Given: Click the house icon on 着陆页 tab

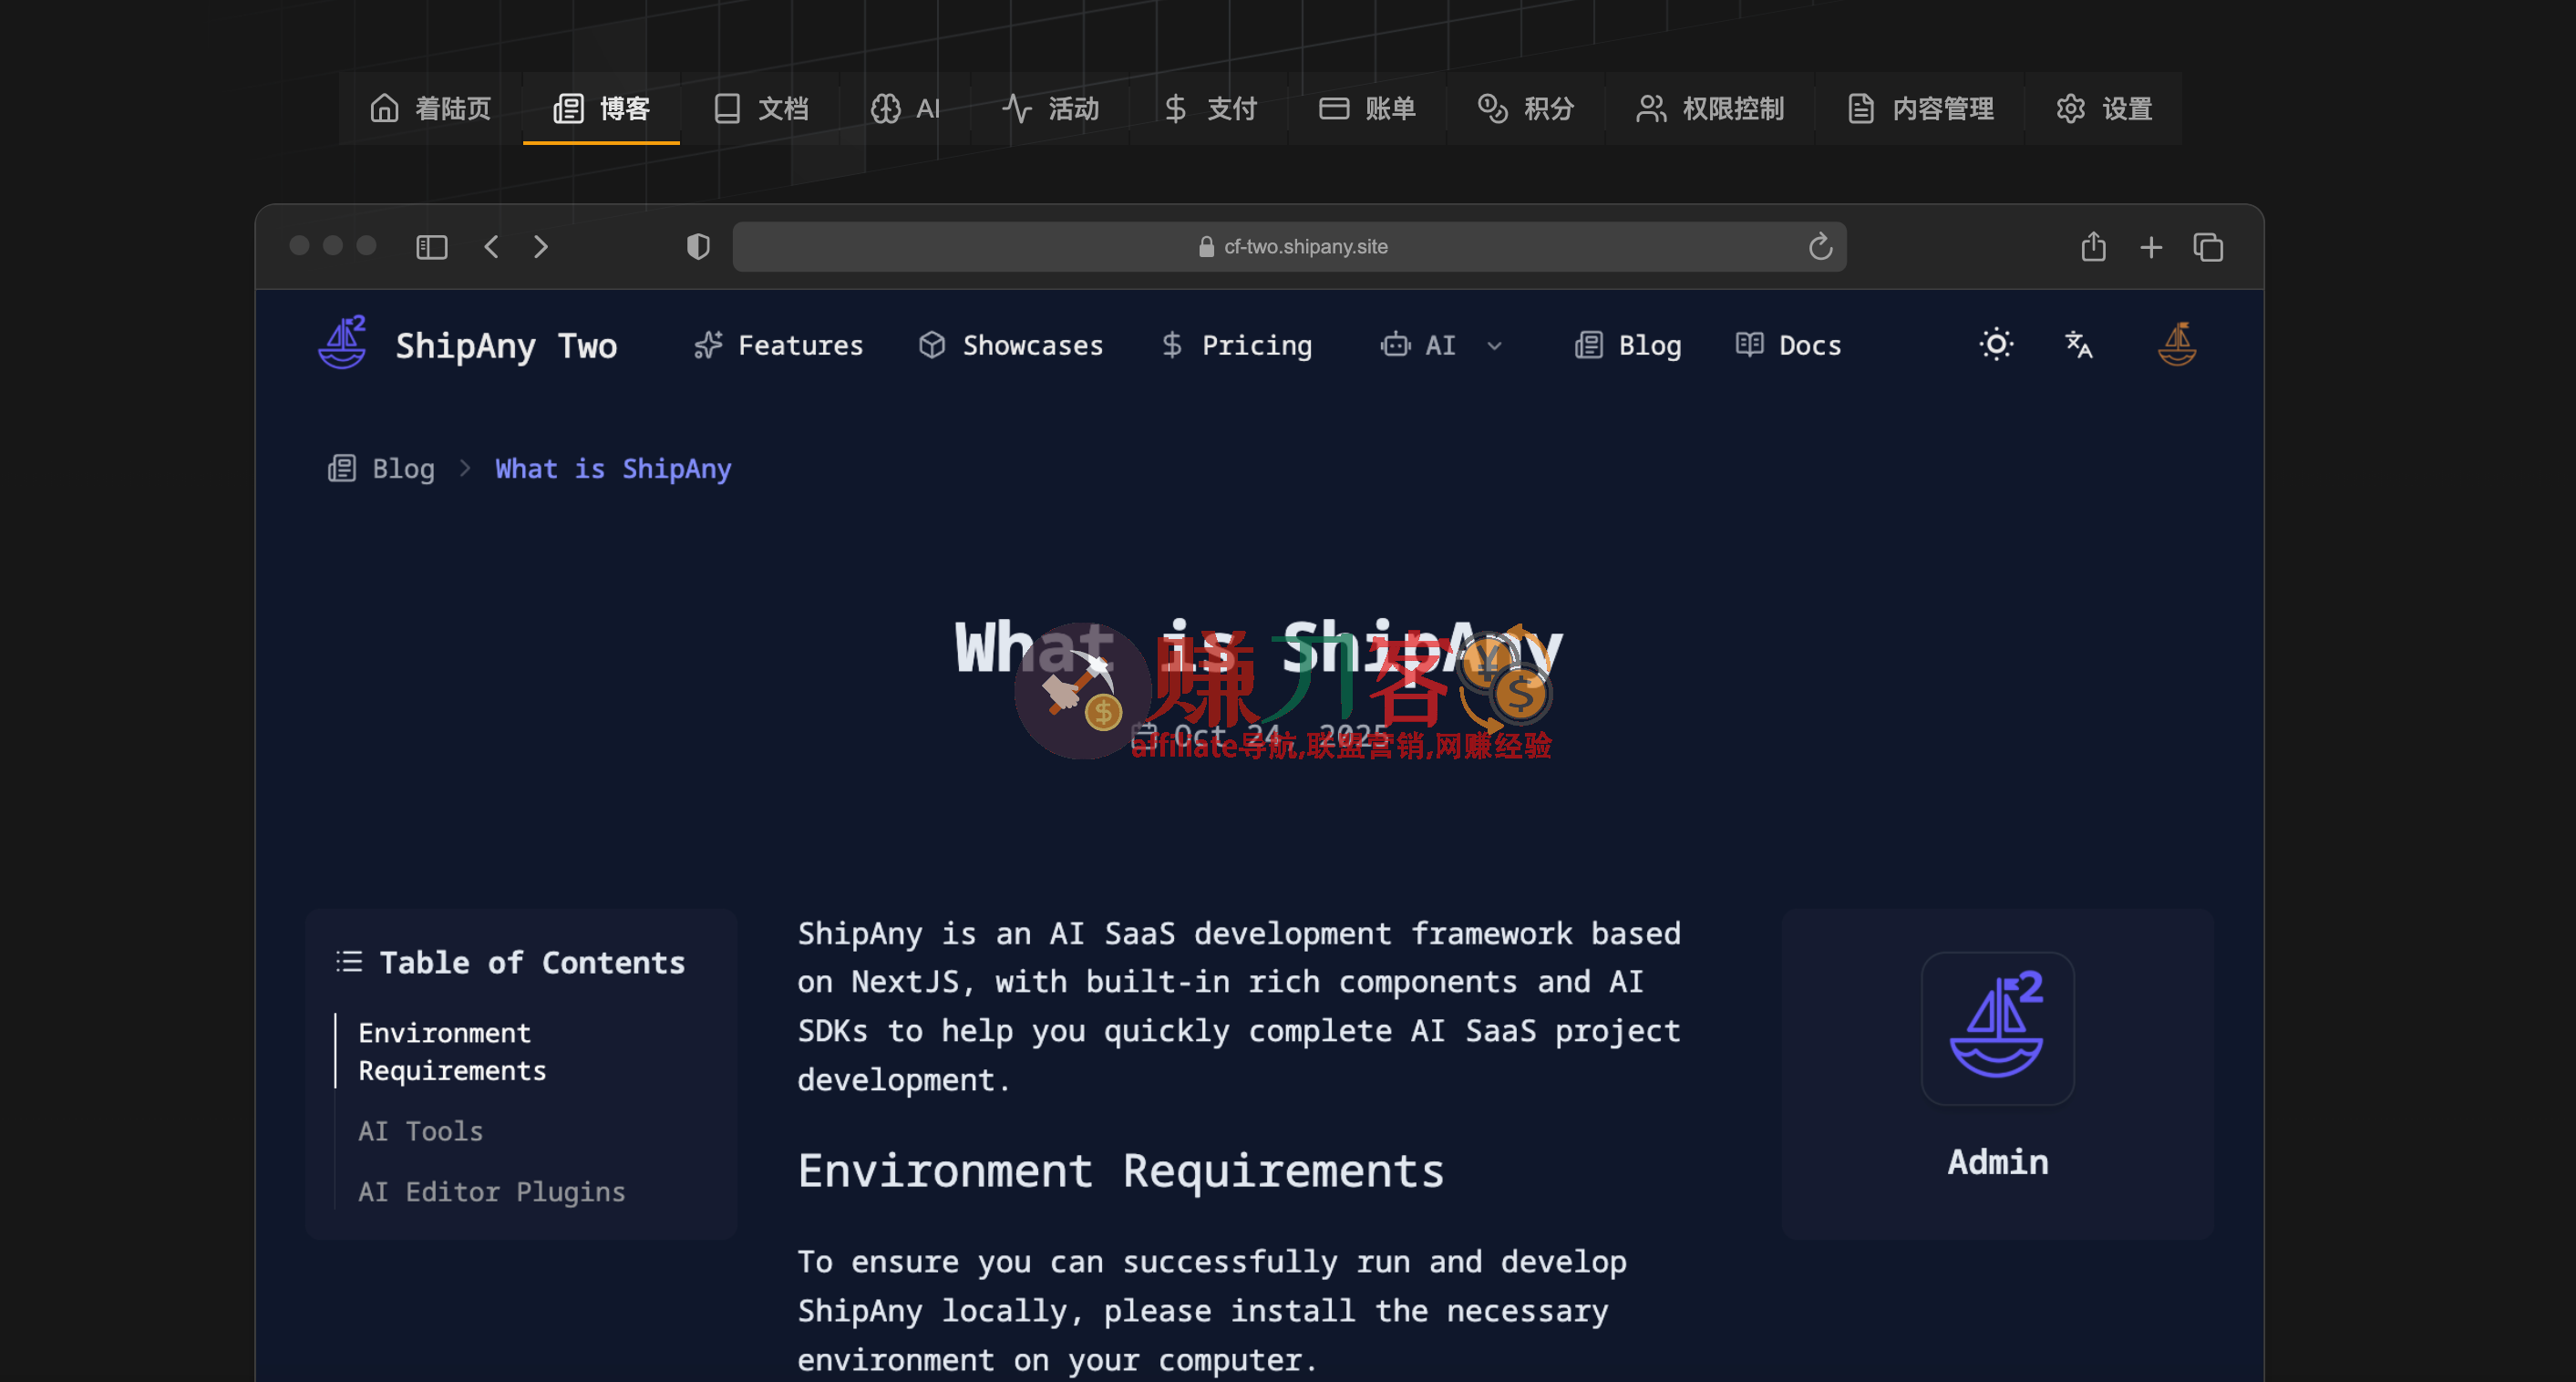Looking at the screenshot, I should (x=385, y=108).
